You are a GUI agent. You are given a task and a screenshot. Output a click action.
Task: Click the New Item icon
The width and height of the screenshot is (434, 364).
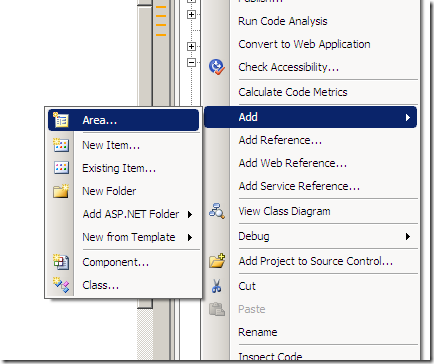[61, 145]
